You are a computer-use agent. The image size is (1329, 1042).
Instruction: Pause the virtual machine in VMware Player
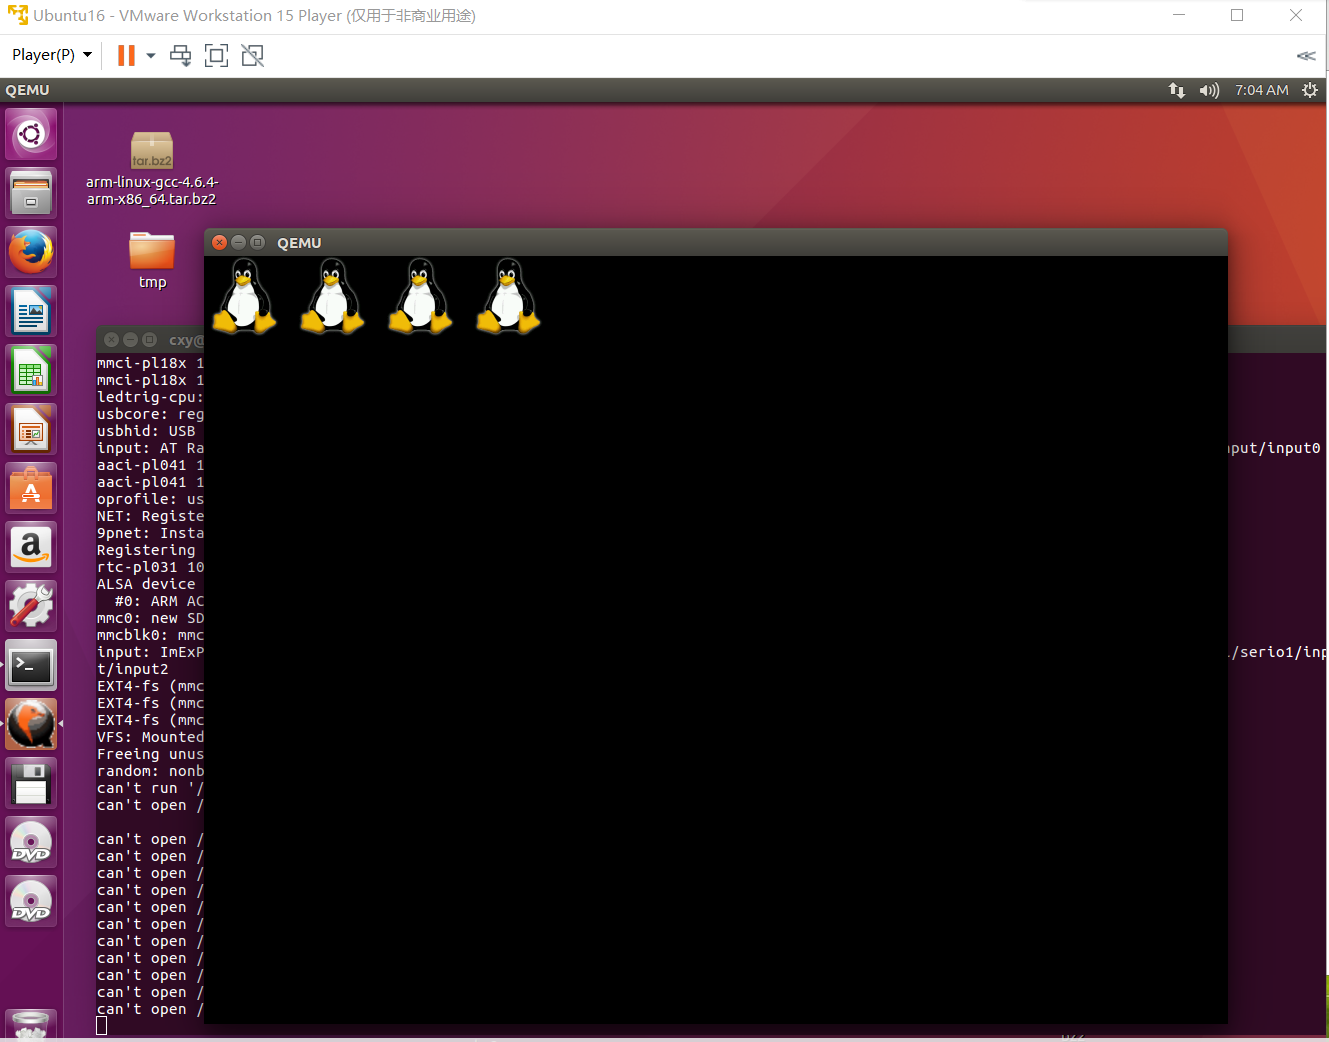[126, 55]
